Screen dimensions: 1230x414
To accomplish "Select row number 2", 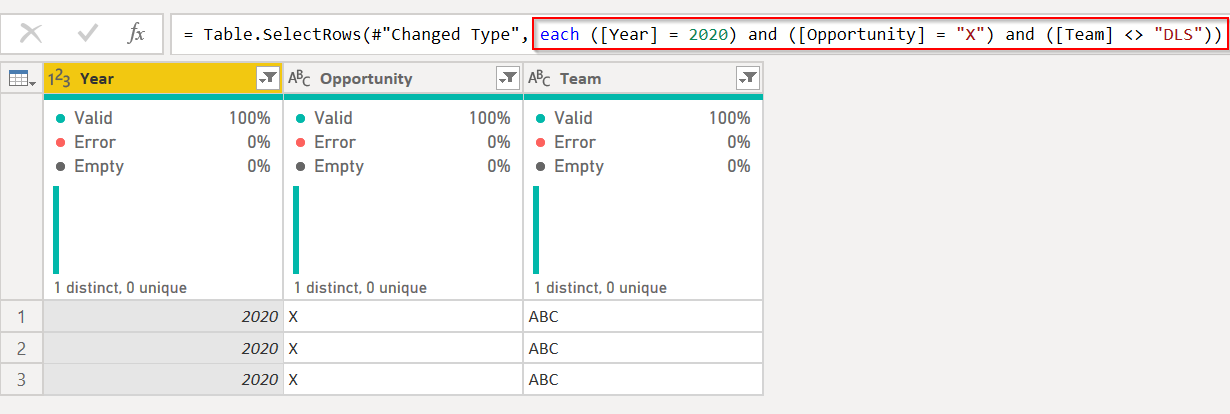I will 22,348.
